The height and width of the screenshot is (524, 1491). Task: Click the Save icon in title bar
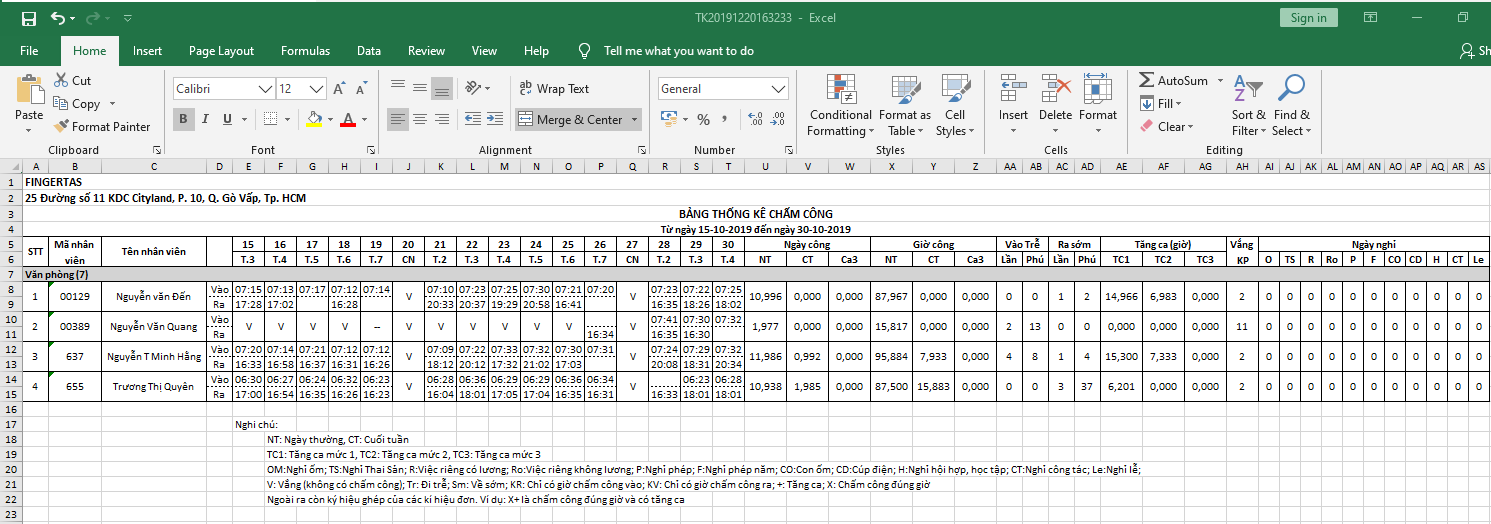point(29,18)
